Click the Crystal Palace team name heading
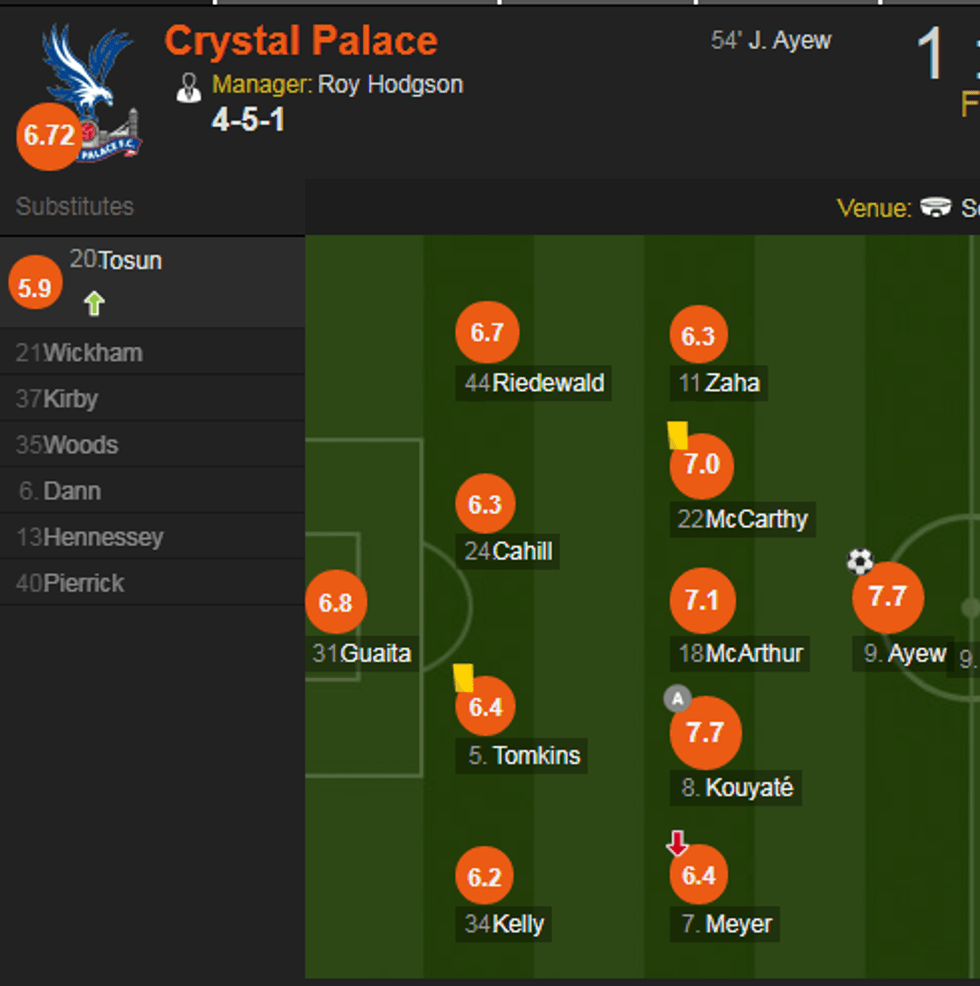 302,41
